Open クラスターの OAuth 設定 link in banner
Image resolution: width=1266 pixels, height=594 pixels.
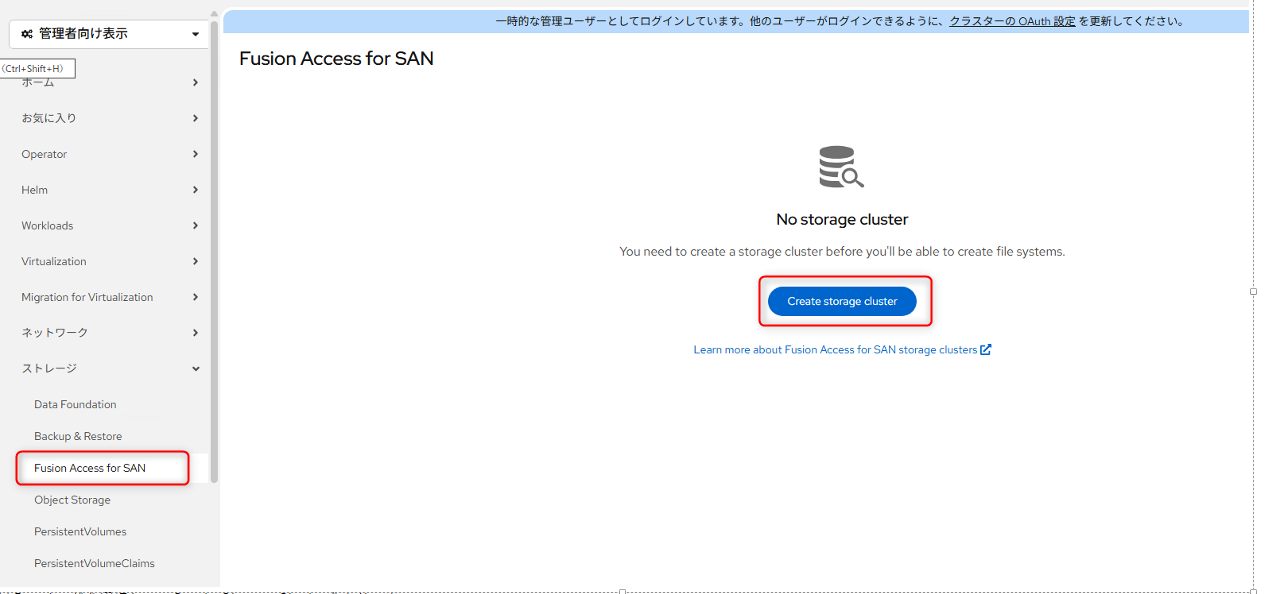point(1012,21)
